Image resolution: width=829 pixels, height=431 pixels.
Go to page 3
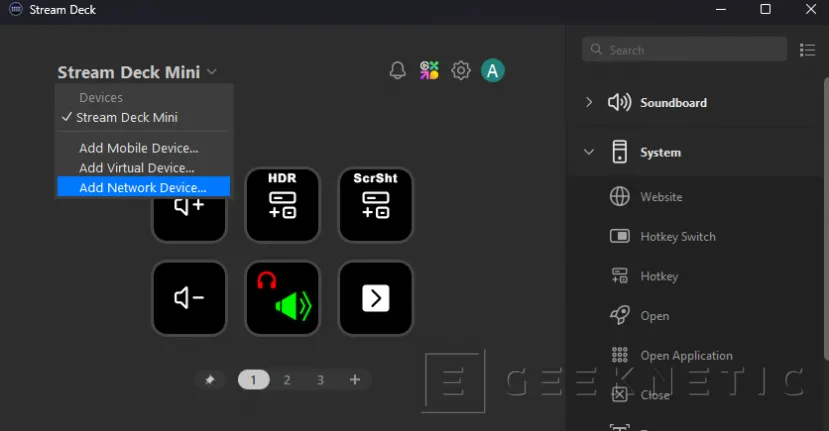(320, 380)
